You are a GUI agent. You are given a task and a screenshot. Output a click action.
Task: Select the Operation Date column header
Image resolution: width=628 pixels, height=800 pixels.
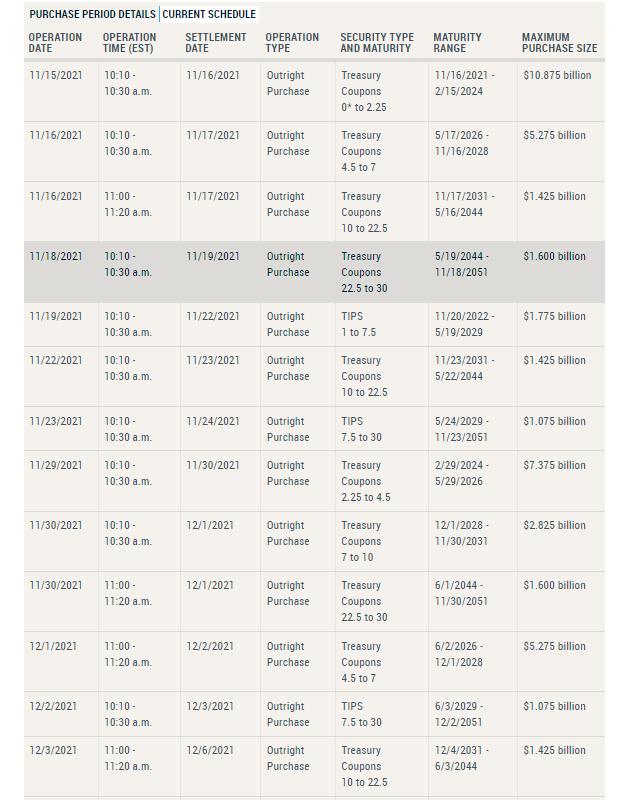tap(56, 43)
